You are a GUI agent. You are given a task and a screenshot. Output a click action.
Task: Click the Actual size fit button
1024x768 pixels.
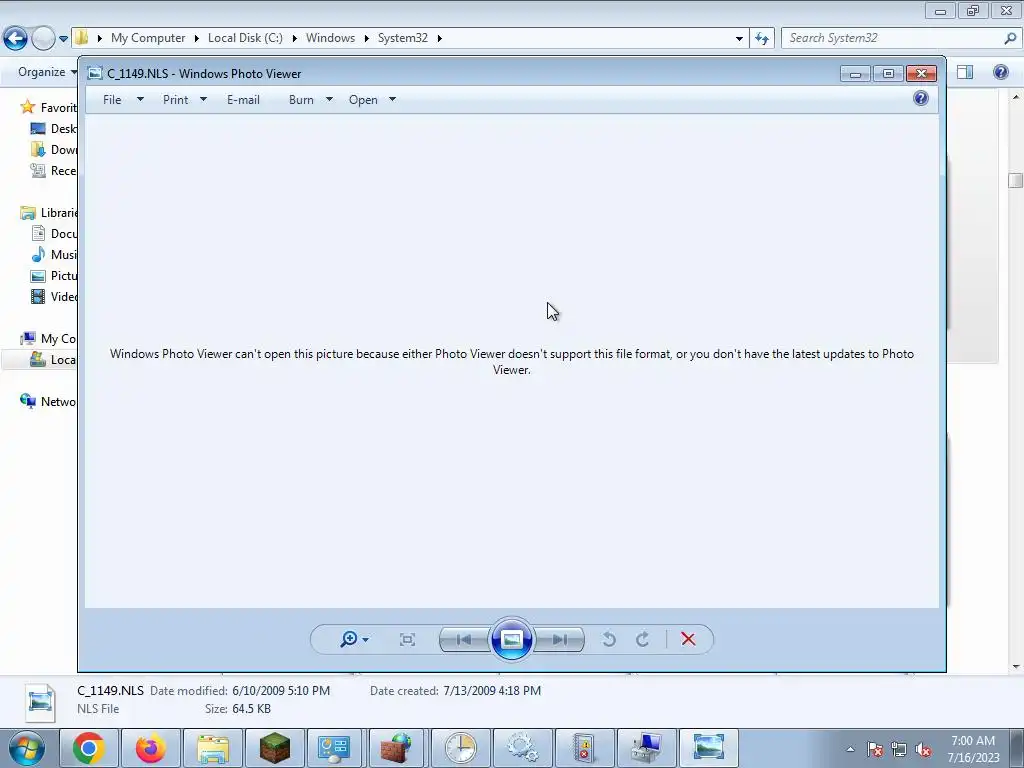407,639
